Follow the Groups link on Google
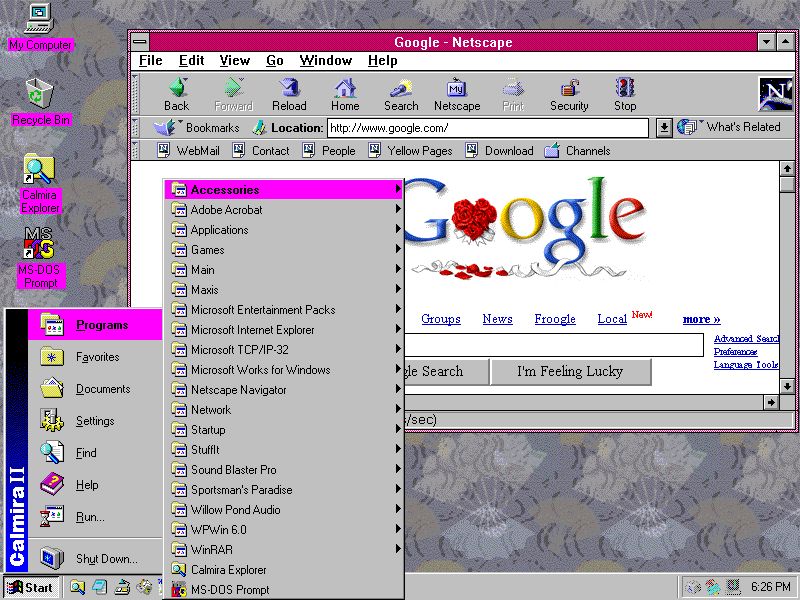This screenshot has width=800, height=600. click(441, 319)
